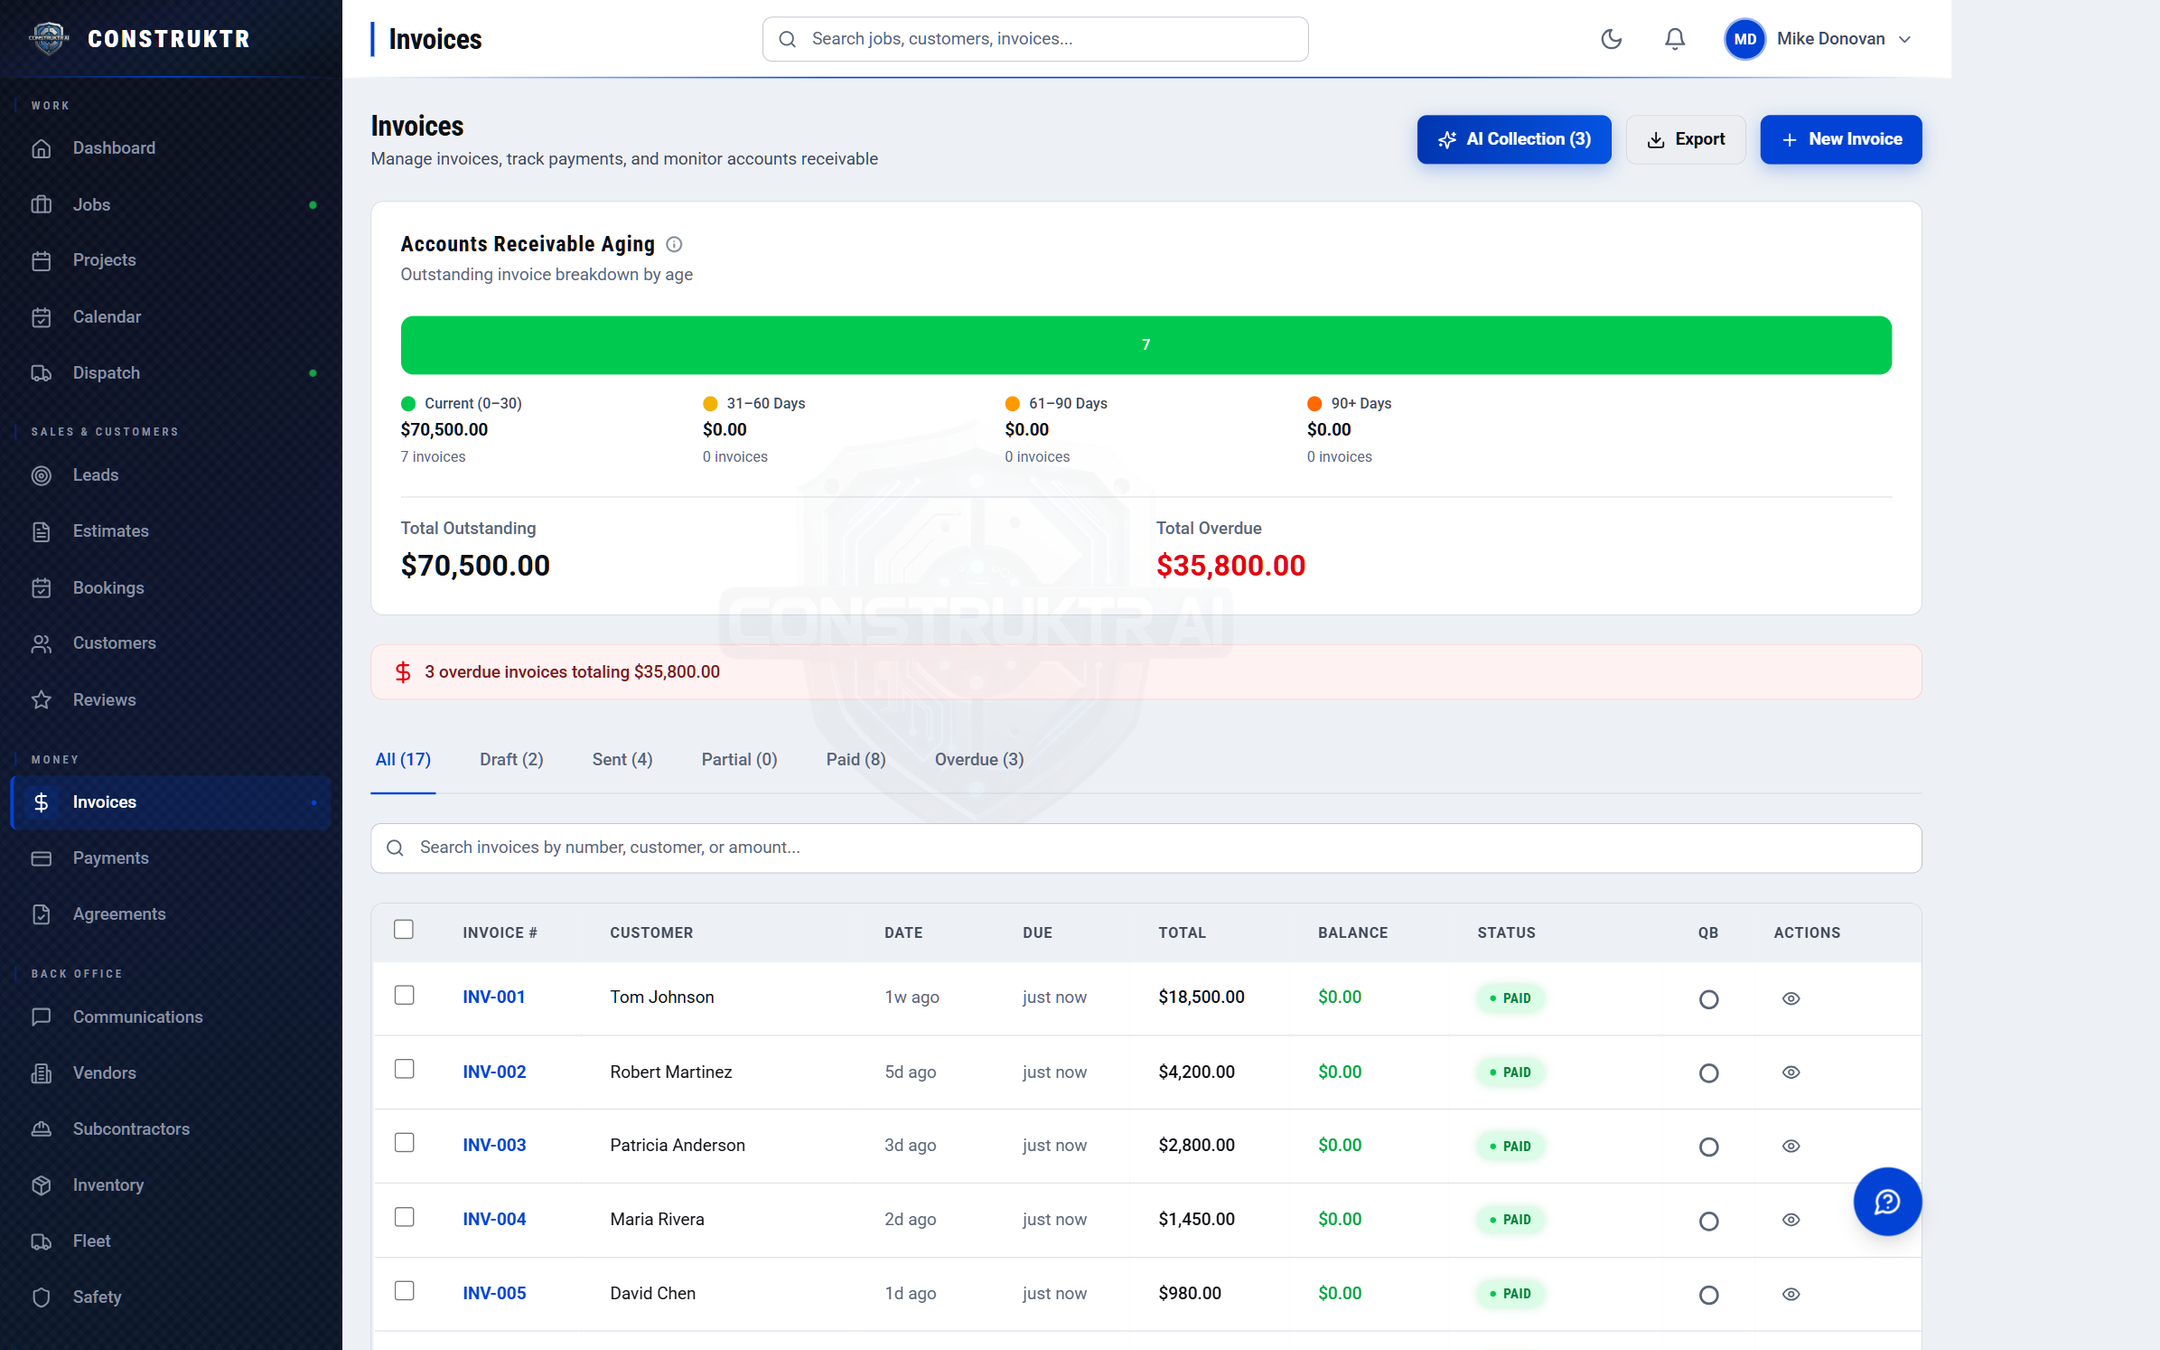Screen dimensions: 2160x1350
Task: View INV-004 using its eye icon
Action: 1791,1220
